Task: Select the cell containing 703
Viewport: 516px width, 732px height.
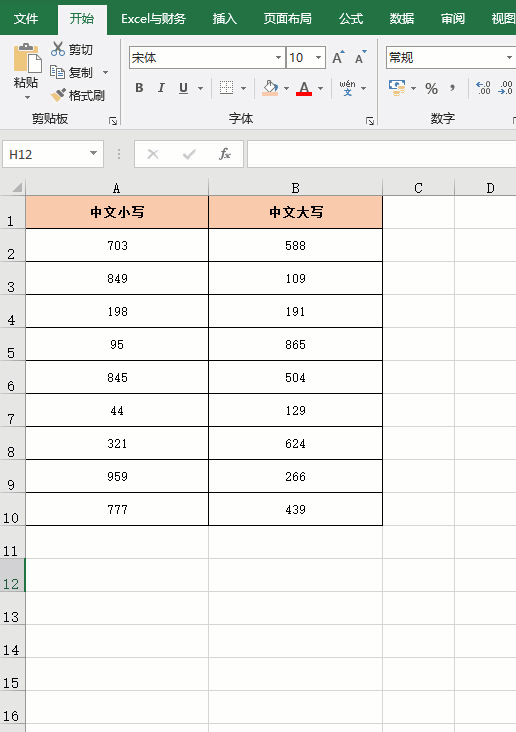Action: pos(117,245)
